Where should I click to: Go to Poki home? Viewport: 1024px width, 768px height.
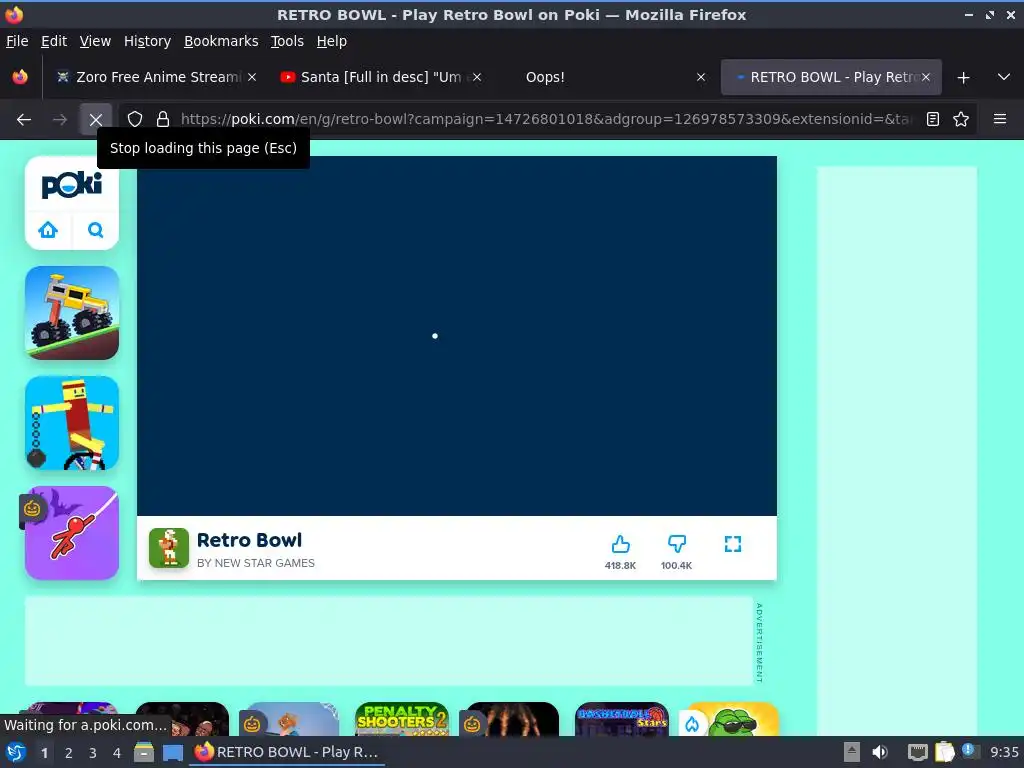point(48,230)
